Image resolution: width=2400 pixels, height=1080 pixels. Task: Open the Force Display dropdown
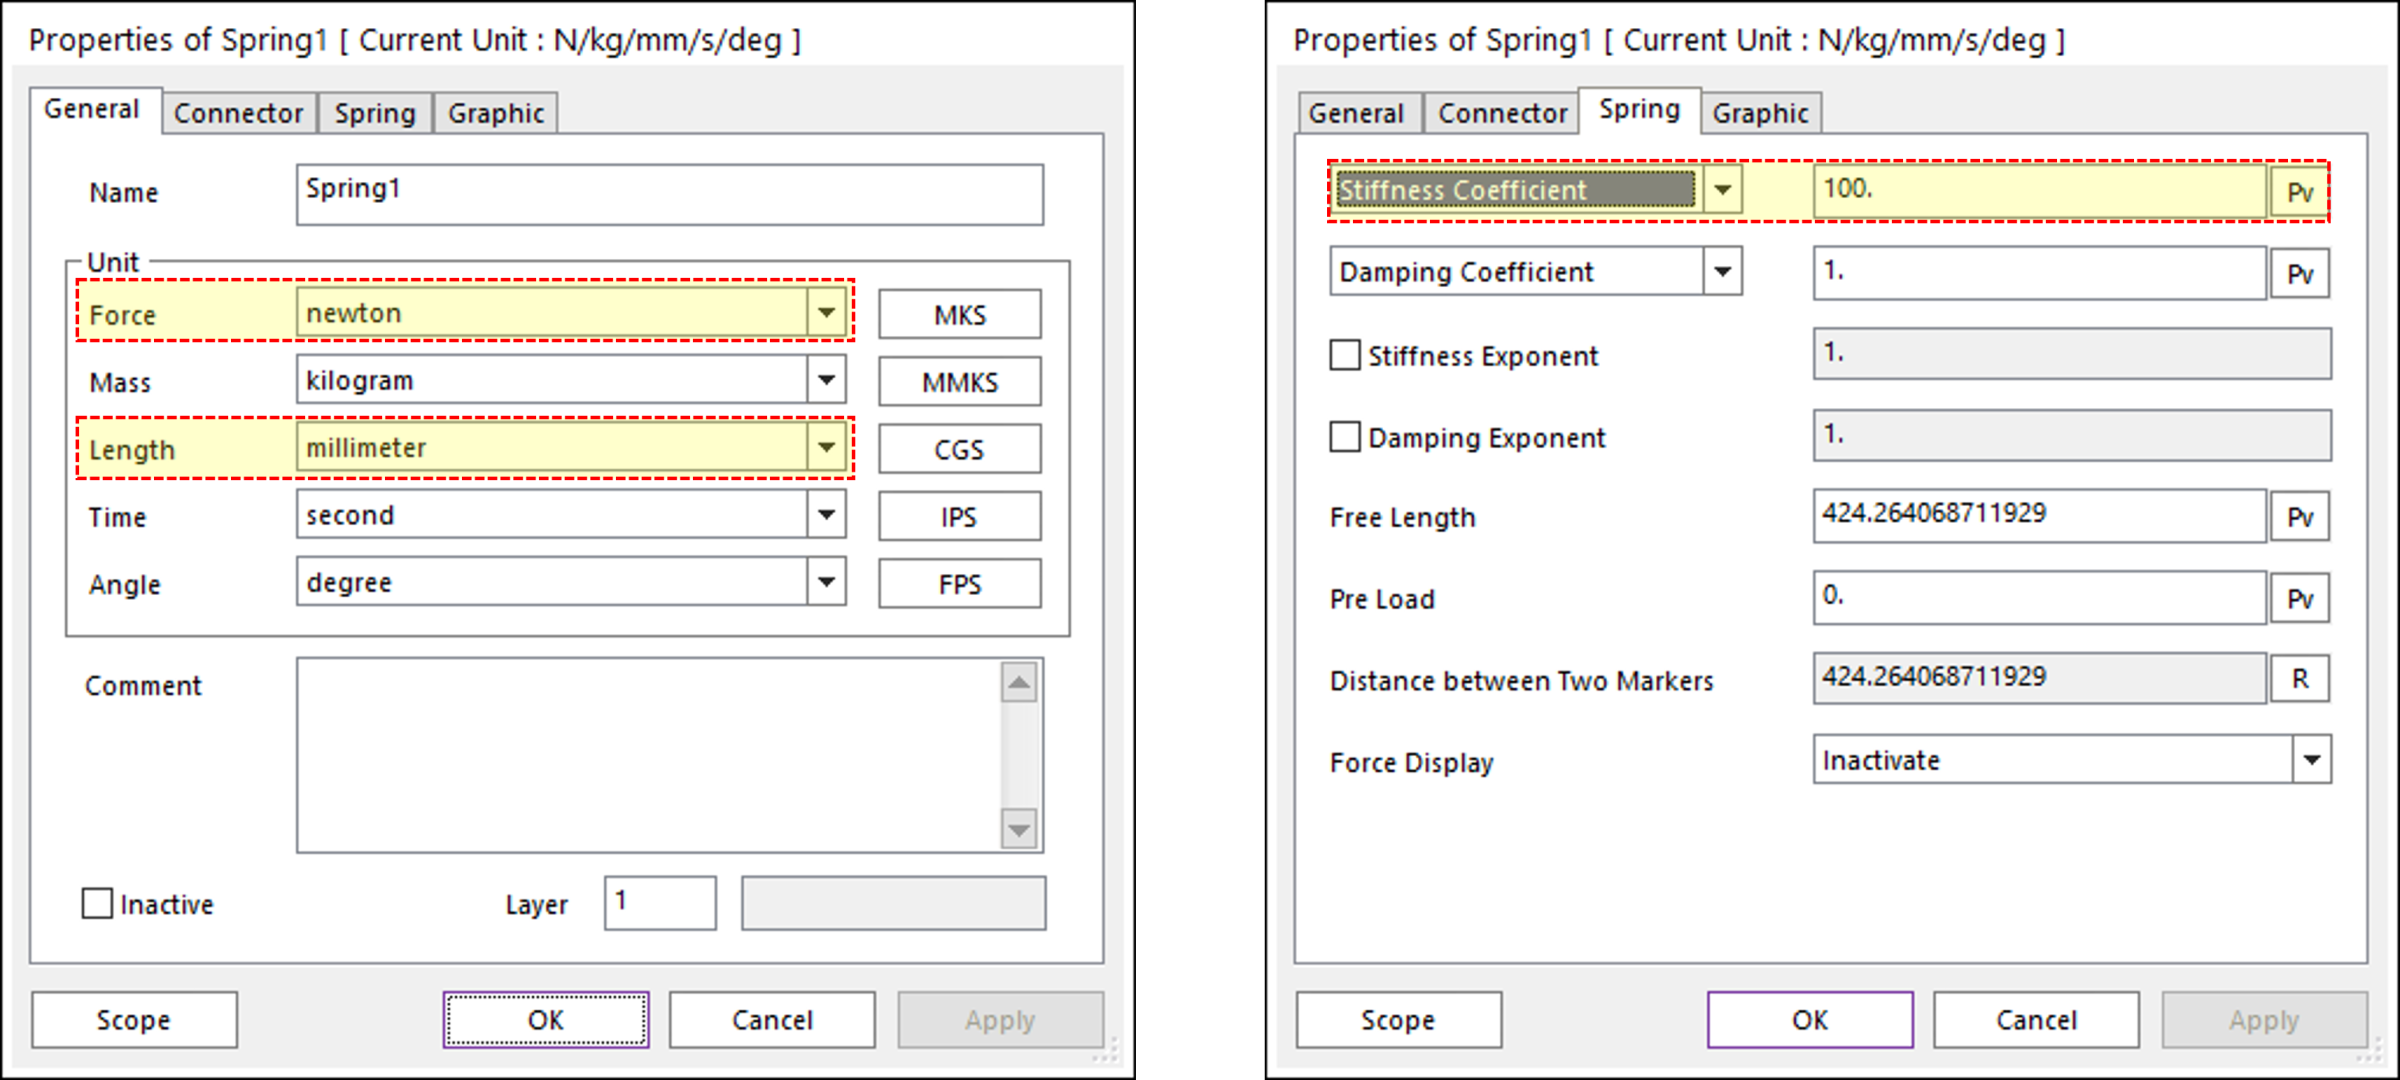click(x=2311, y=760)
